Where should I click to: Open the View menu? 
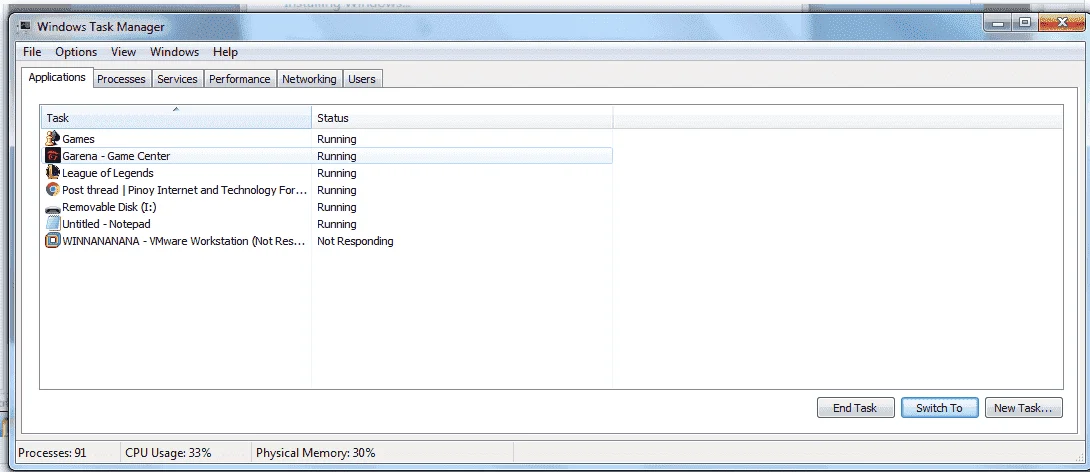(124, 52)
